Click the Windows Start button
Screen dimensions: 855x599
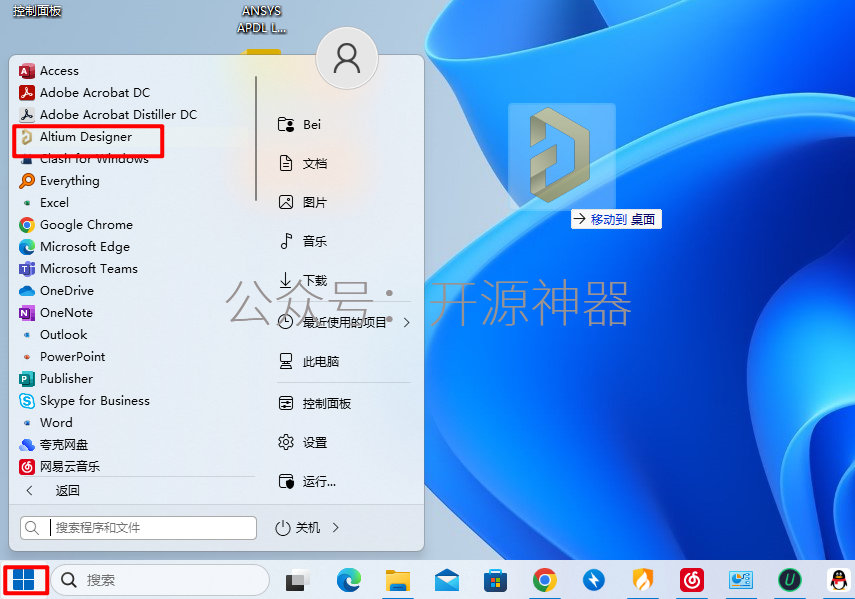click(x=24, y=580)
